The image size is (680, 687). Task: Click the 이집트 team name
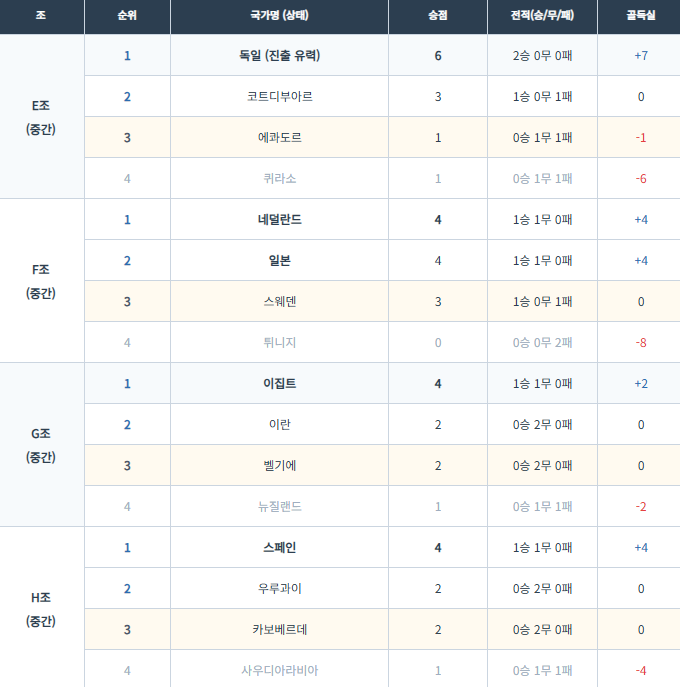point(280,384)
